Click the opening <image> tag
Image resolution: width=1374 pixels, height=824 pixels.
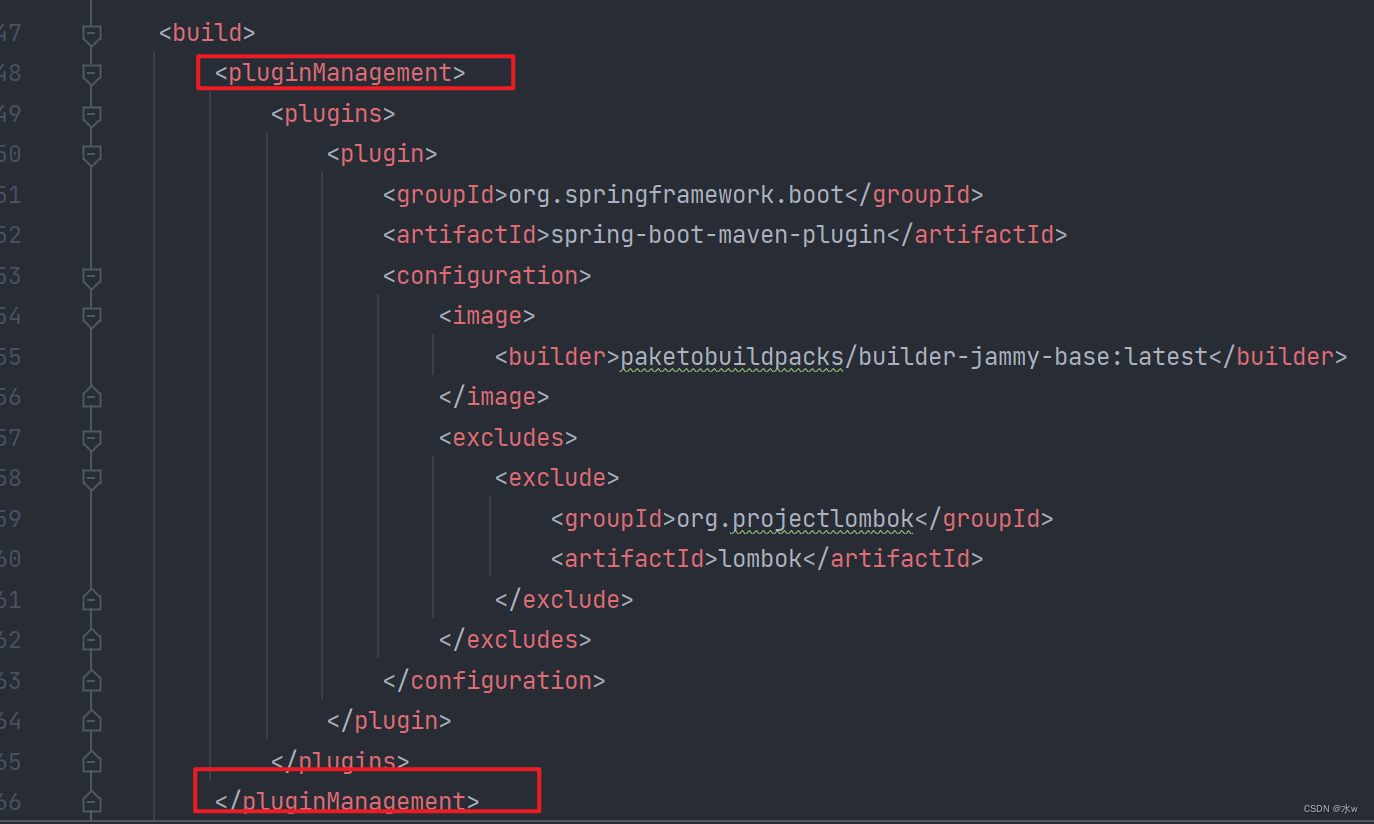[487, 316]
